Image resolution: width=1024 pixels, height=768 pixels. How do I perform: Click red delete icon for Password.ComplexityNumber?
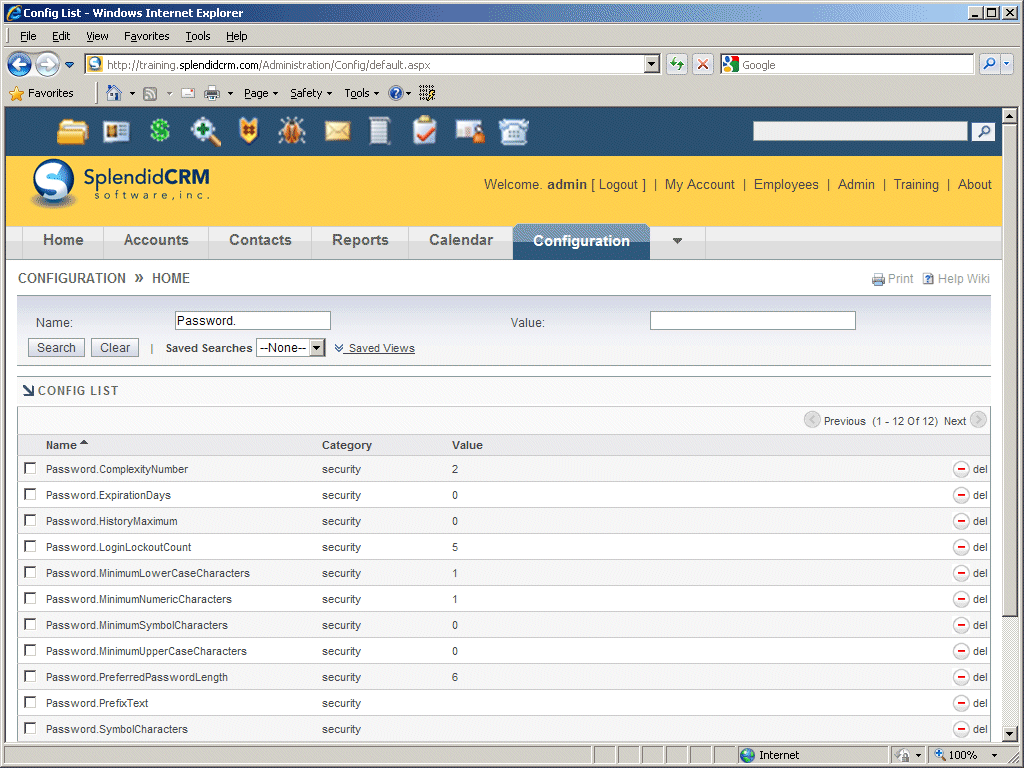click(x=961, y=469)
